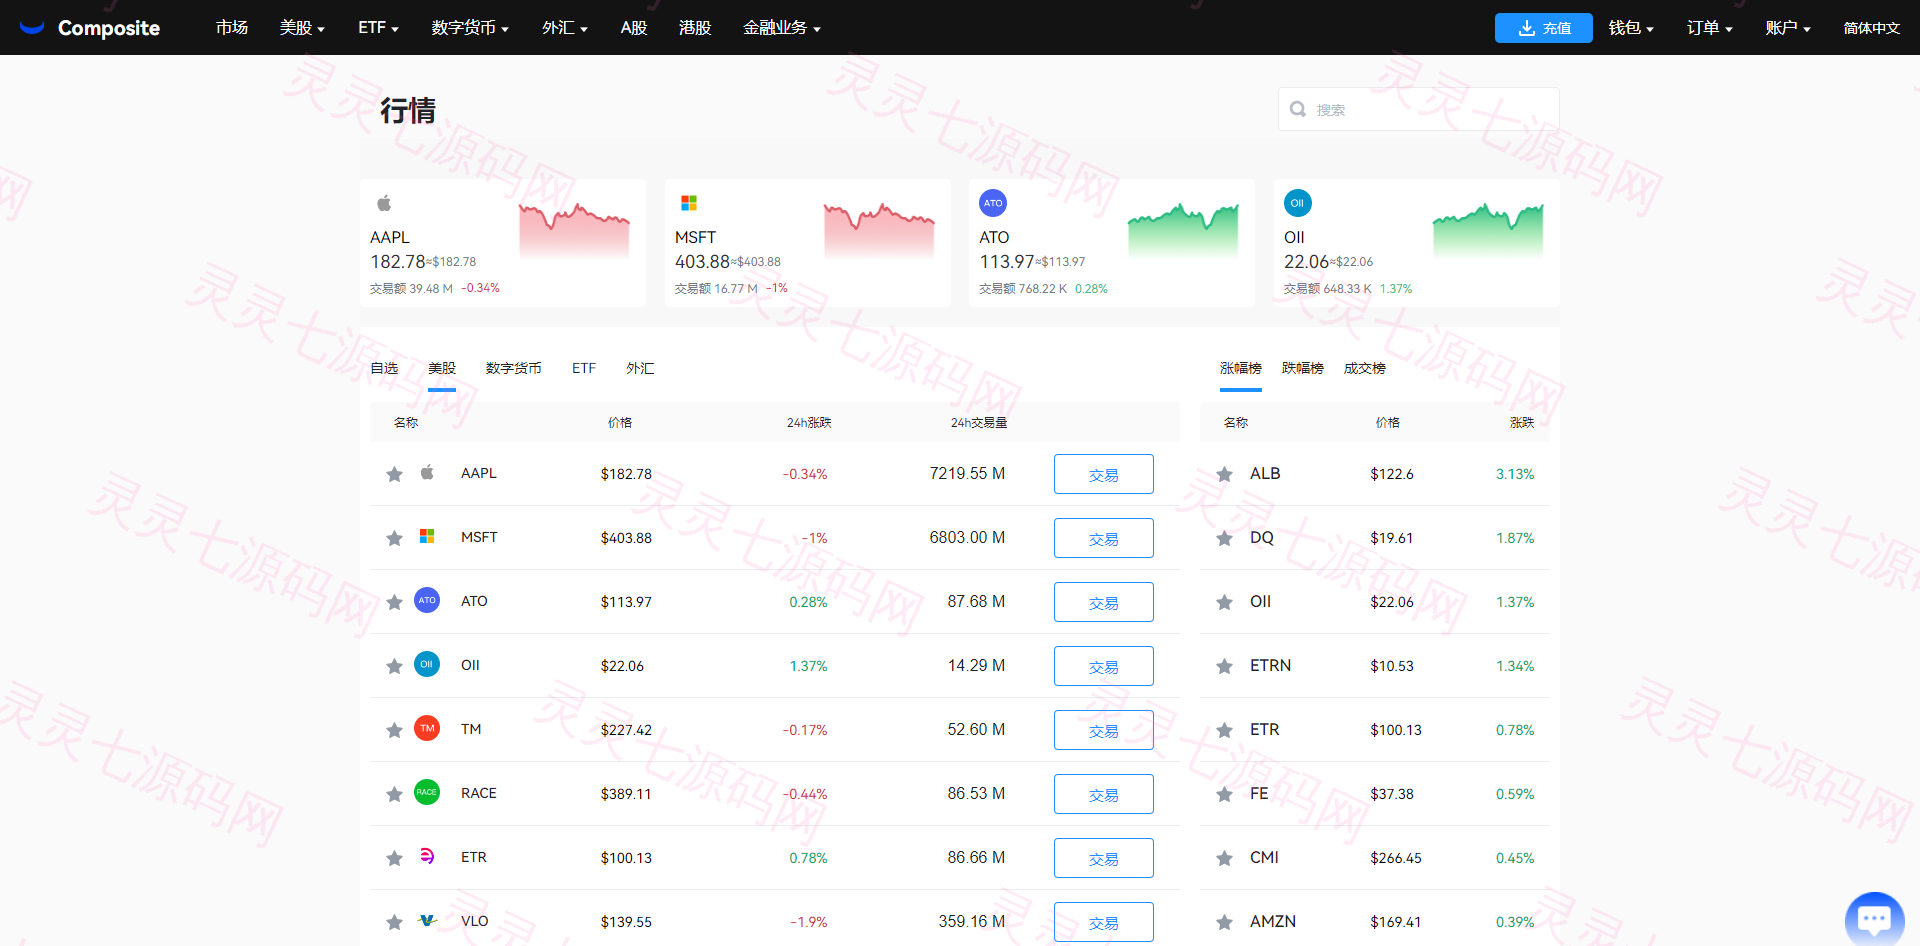Click the green RACE badge icon
This screenshot has width=1920, height=946.
click(427, 792)
